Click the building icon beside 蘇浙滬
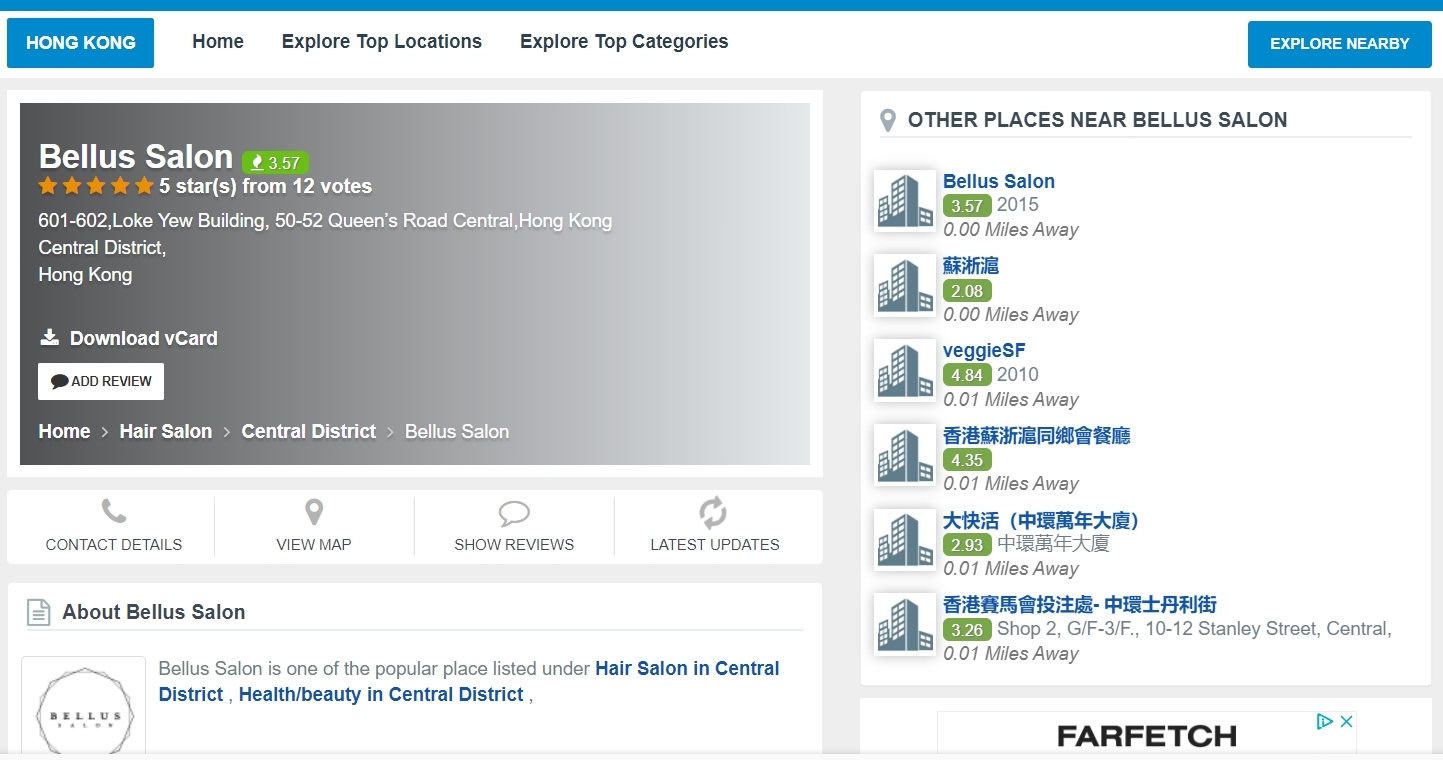This screenshot has height=760, width=1443. pyautogui.click(x=905, y=285)
